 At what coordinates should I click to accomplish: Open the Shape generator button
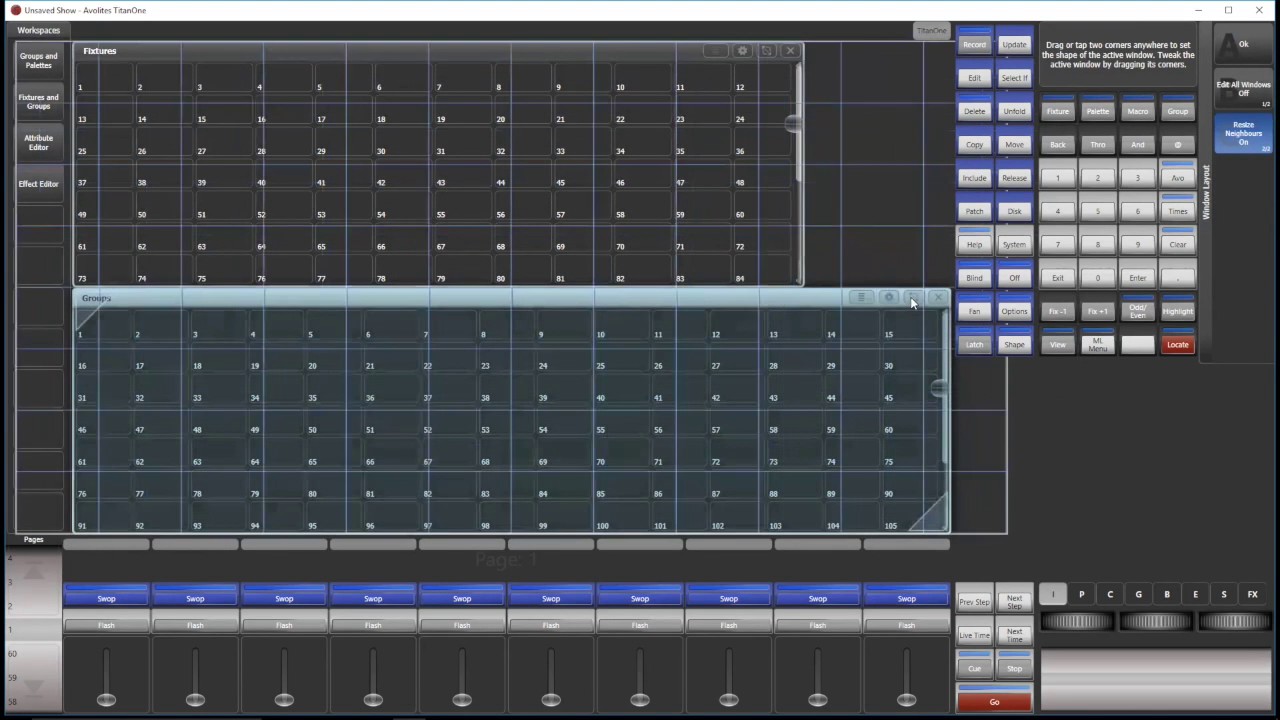pos(1014,344)
